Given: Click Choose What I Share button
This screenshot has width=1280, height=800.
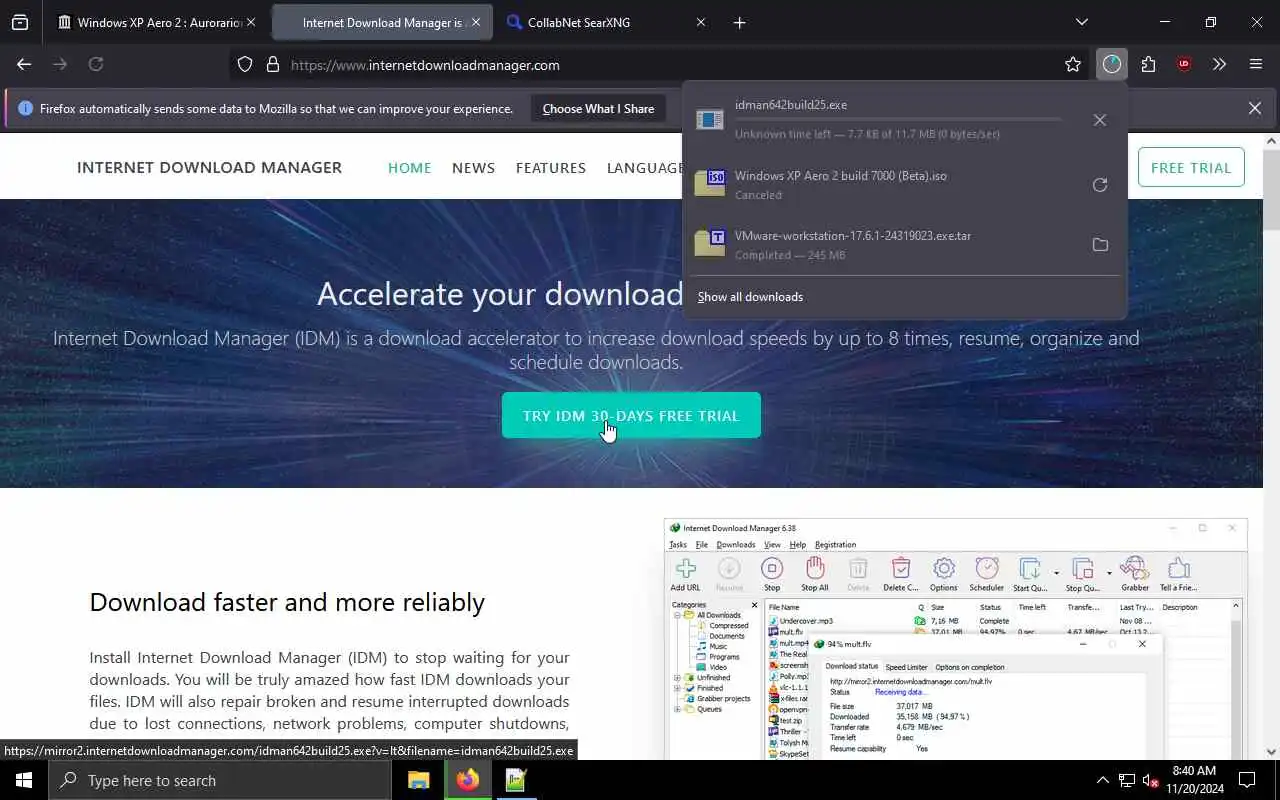Looking at the screenshot, I should point(598,108).
